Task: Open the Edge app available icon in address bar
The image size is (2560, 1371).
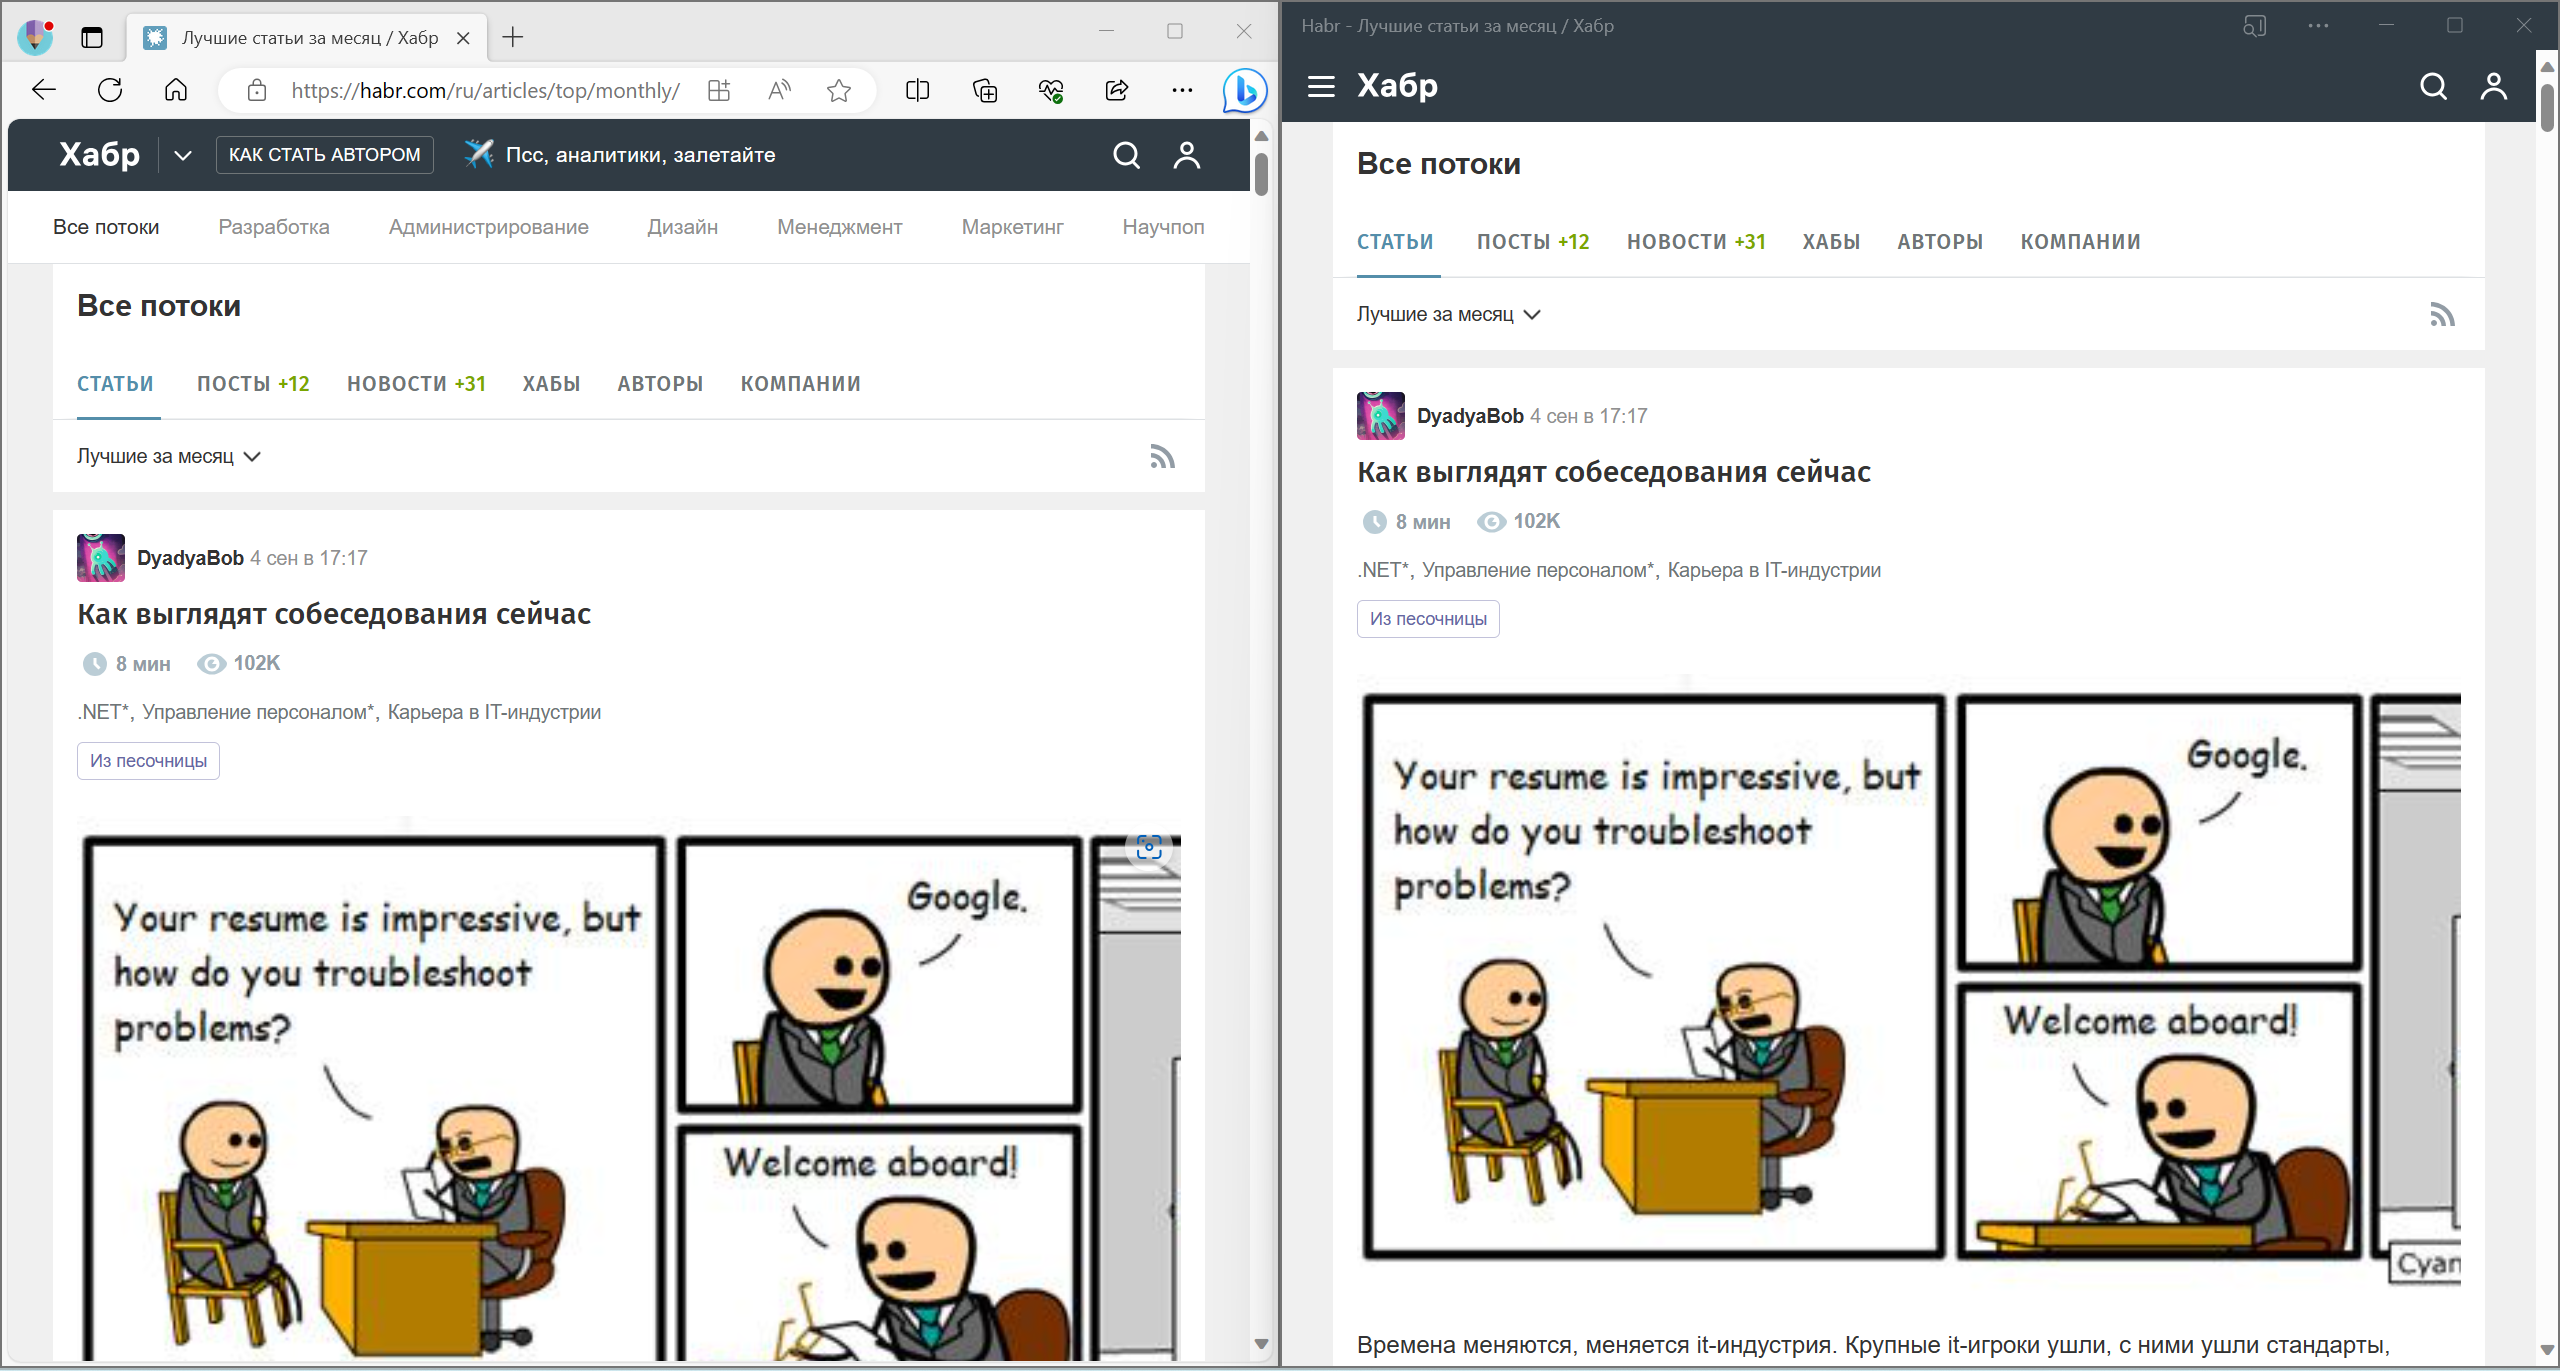Action: pos(719,91)
